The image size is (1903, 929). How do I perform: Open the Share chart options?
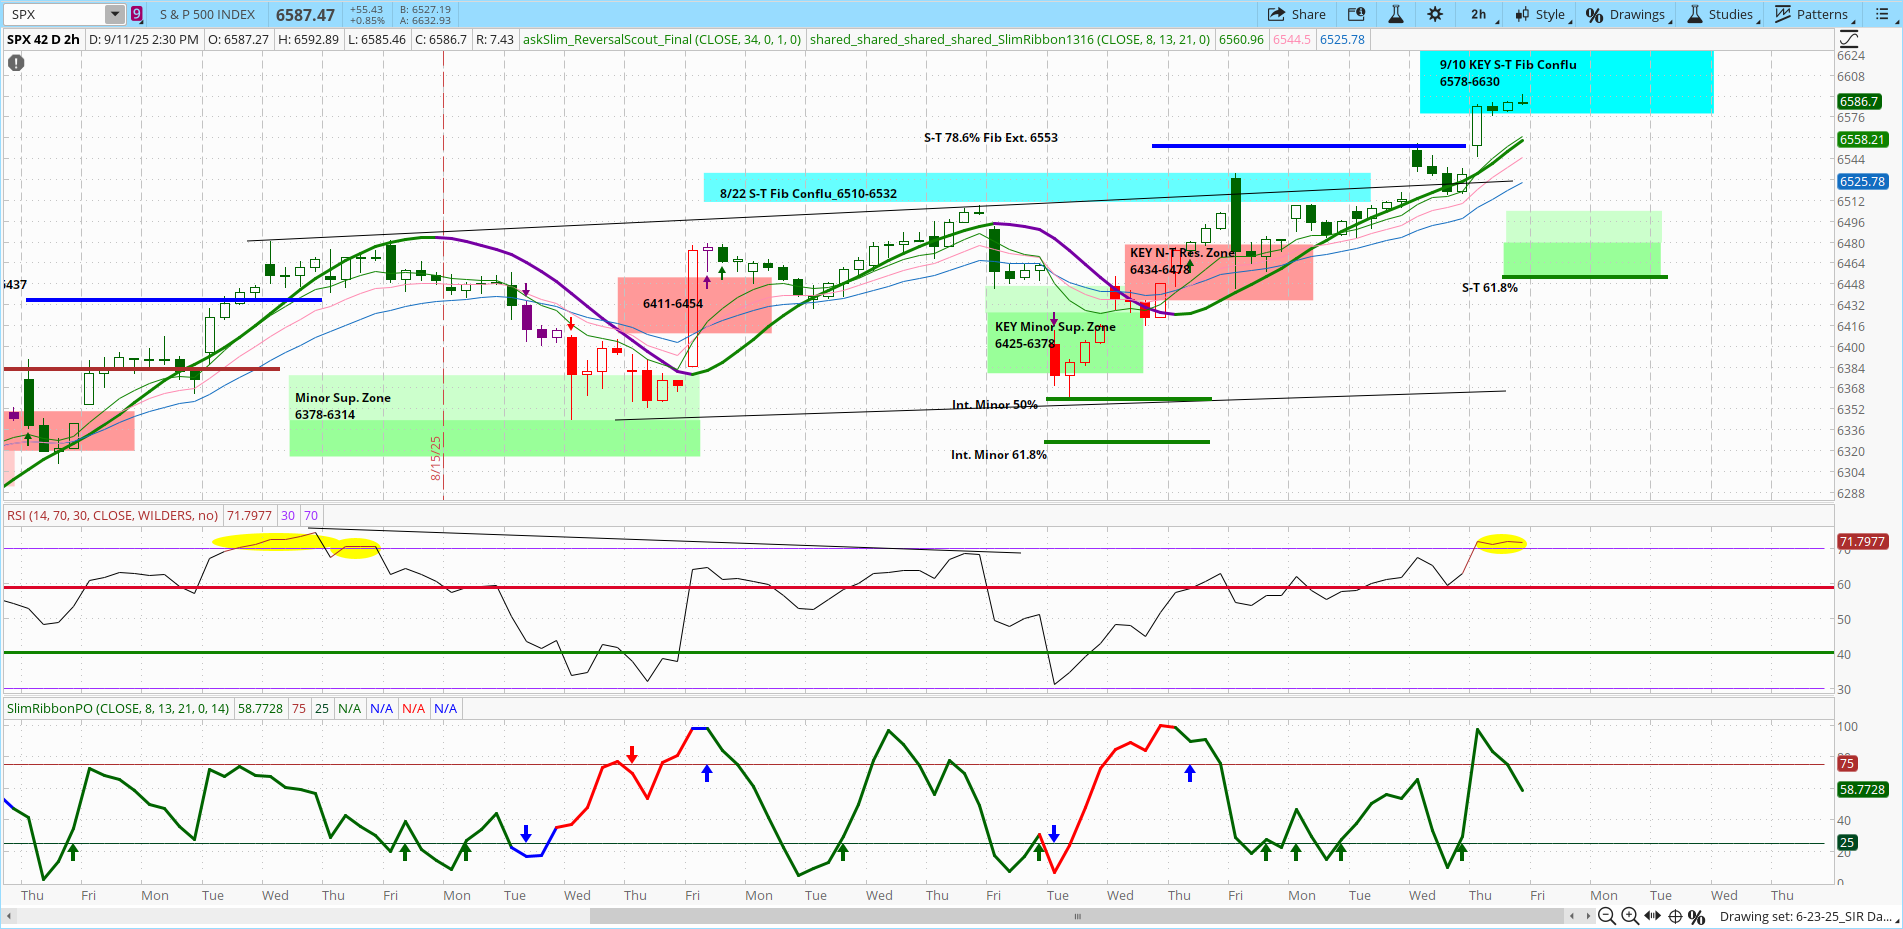pyautogui.click(x=1297, y=14)
